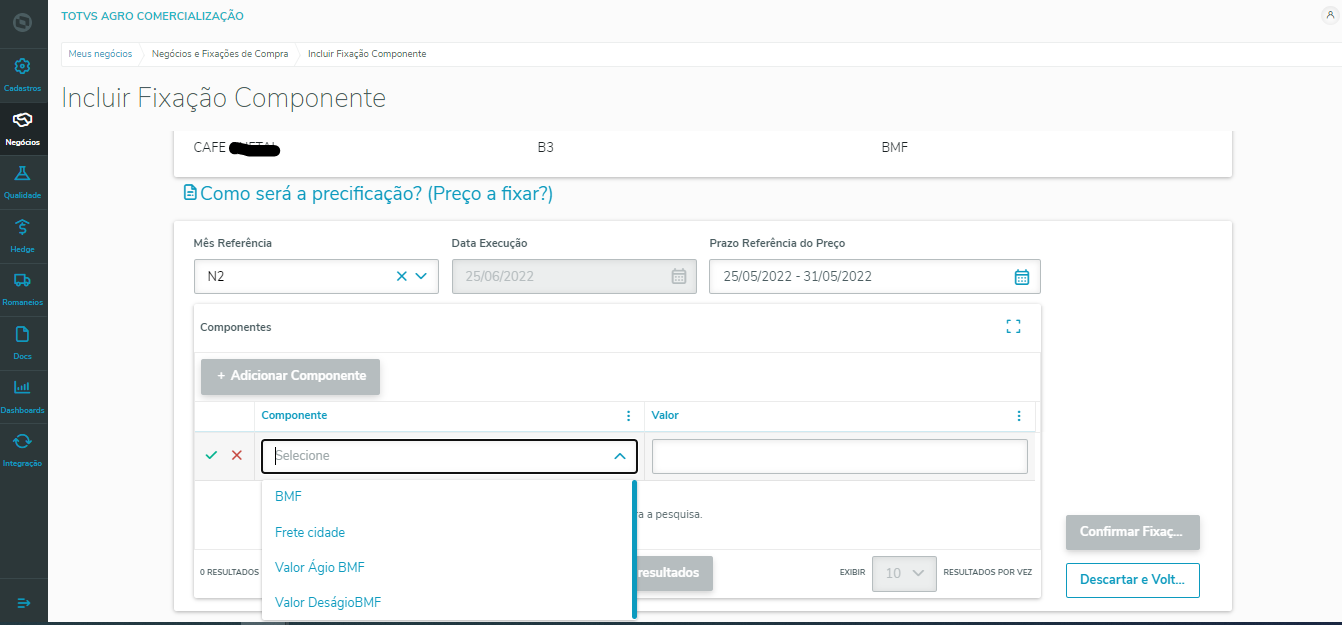Open the results per page dropdown

904,573
